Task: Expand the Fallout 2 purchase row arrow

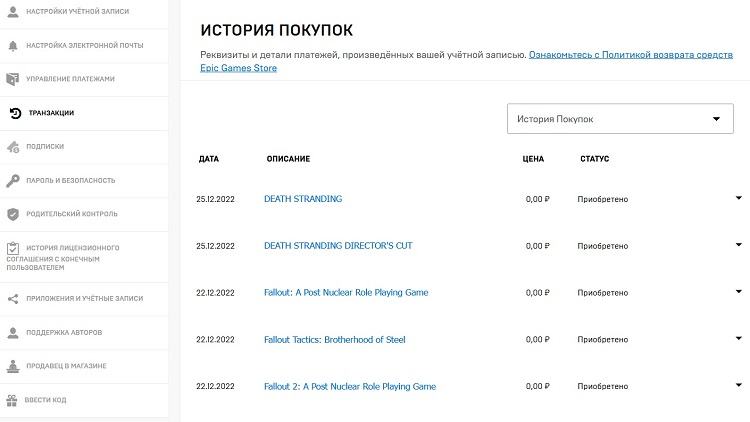Action: tap(738, 385)
